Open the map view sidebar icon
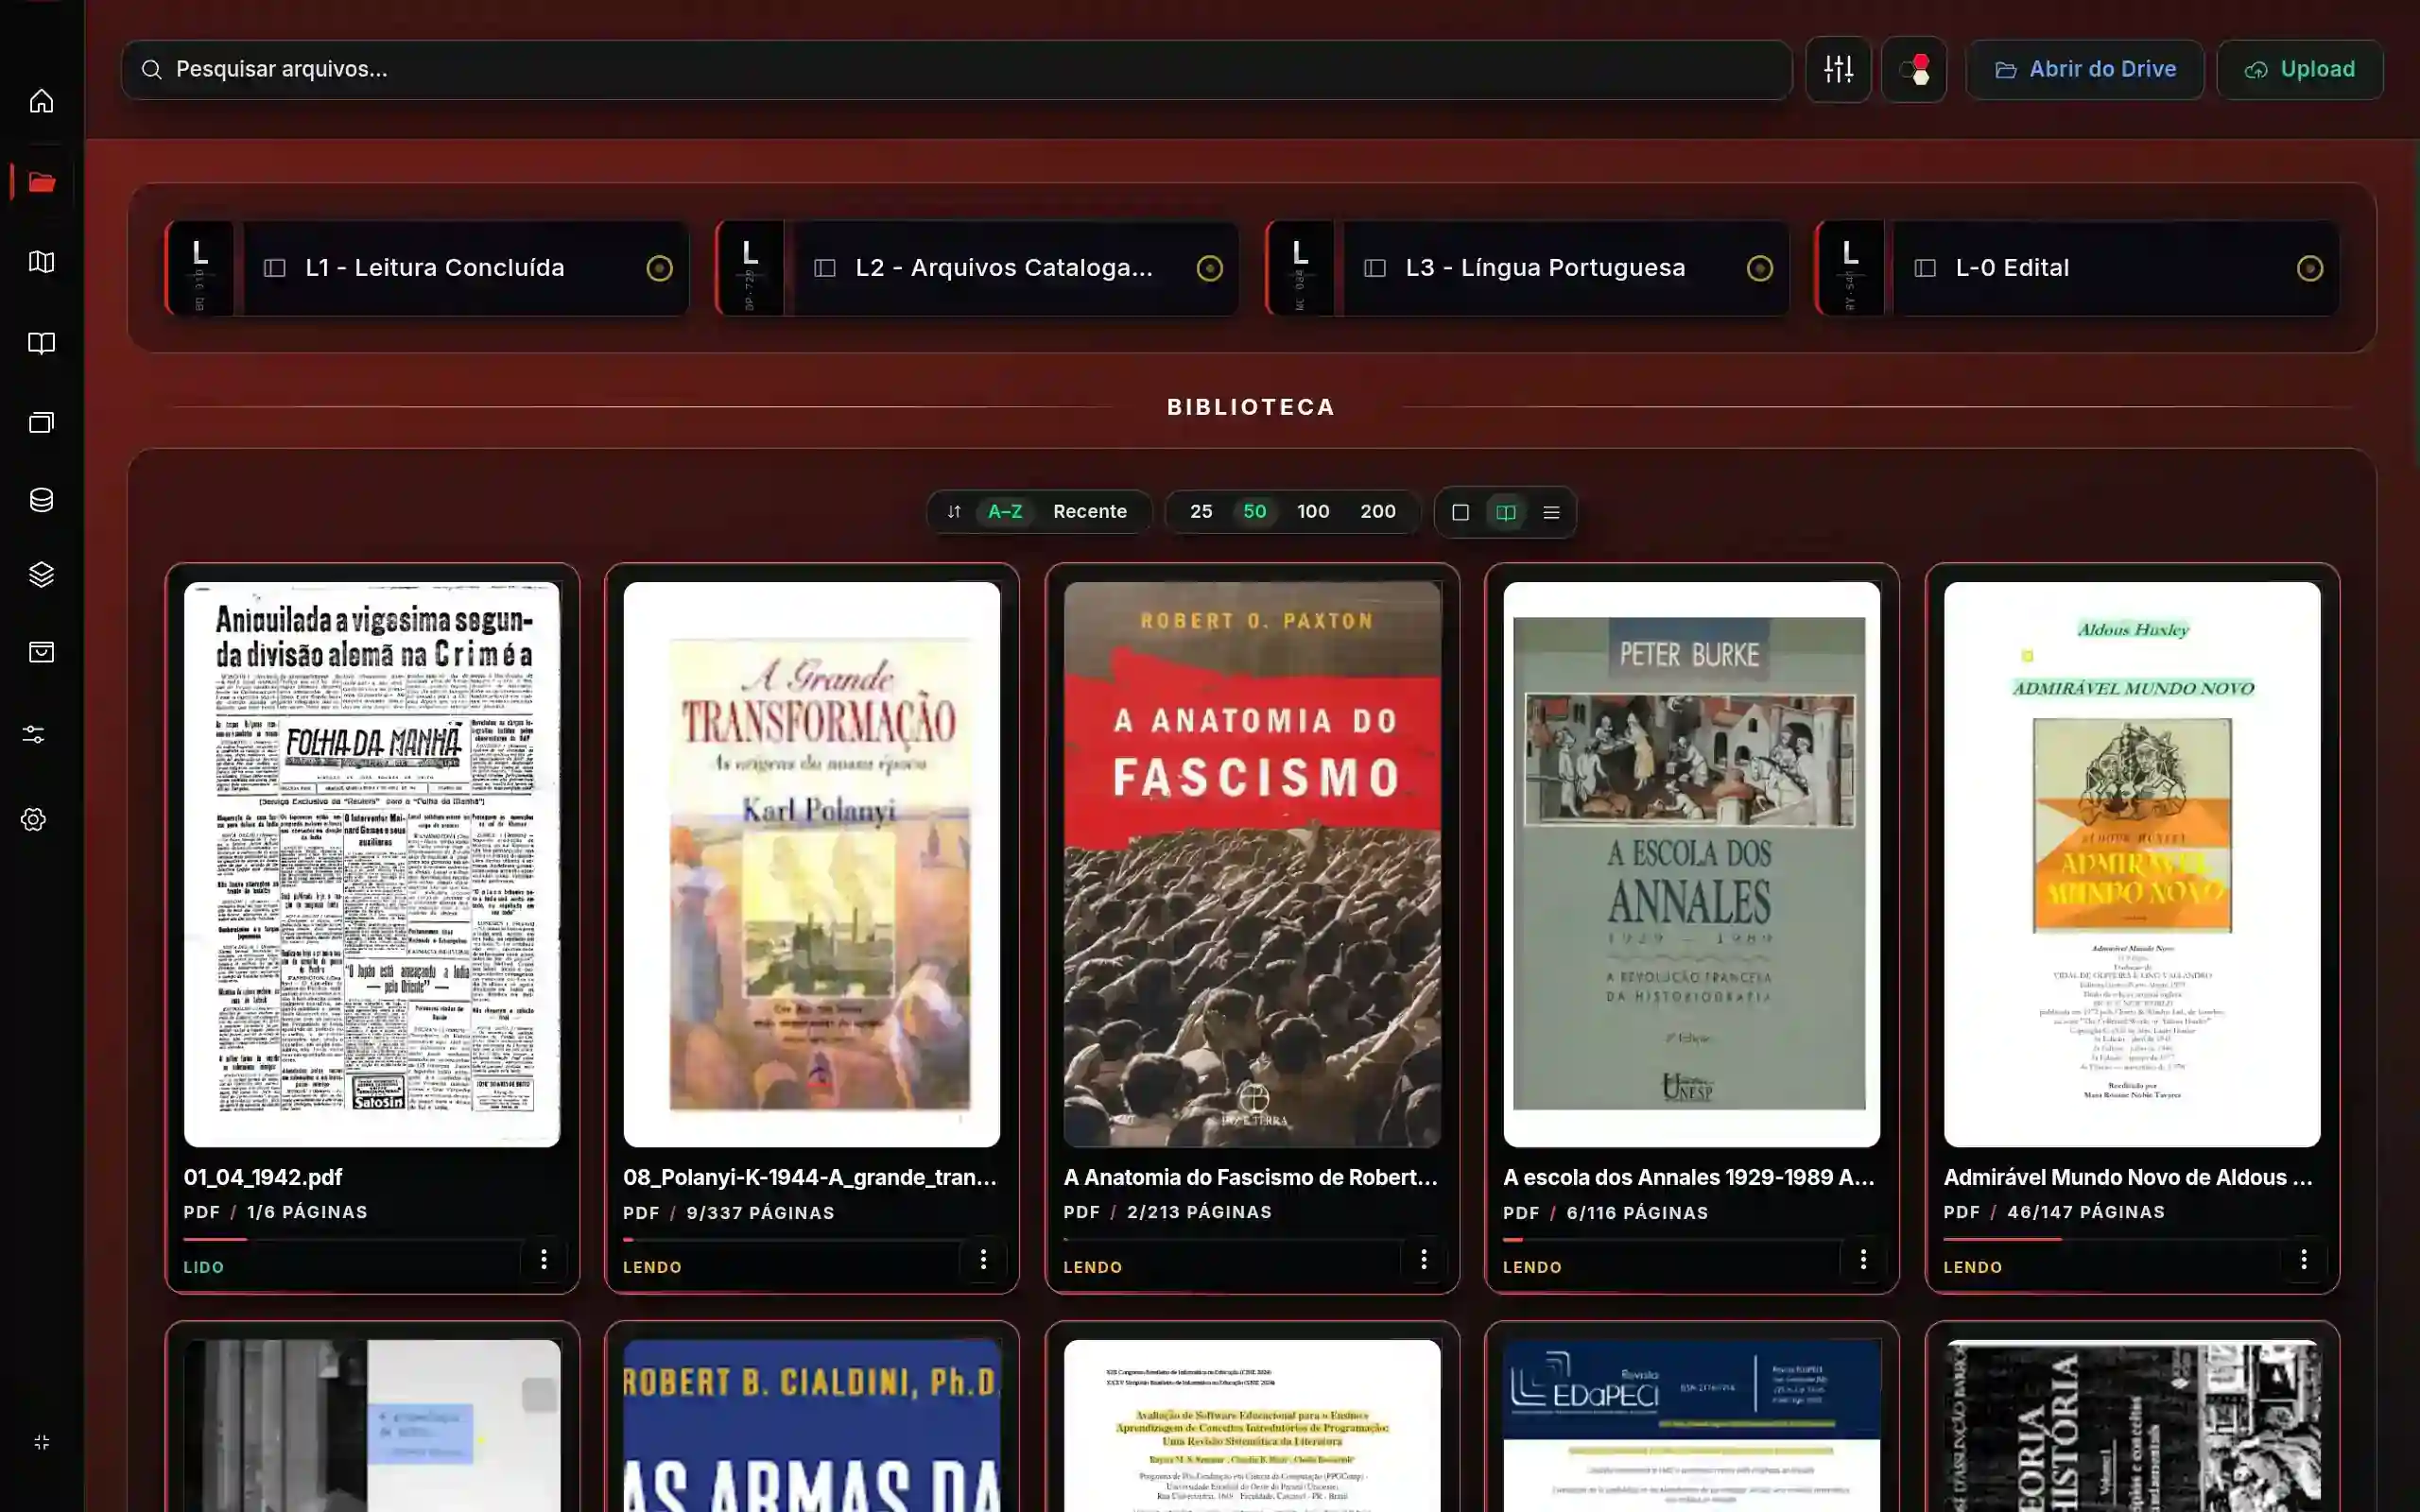Image resolution: width=2420 pixels, height=1512 pixels. tap(41, 262)
